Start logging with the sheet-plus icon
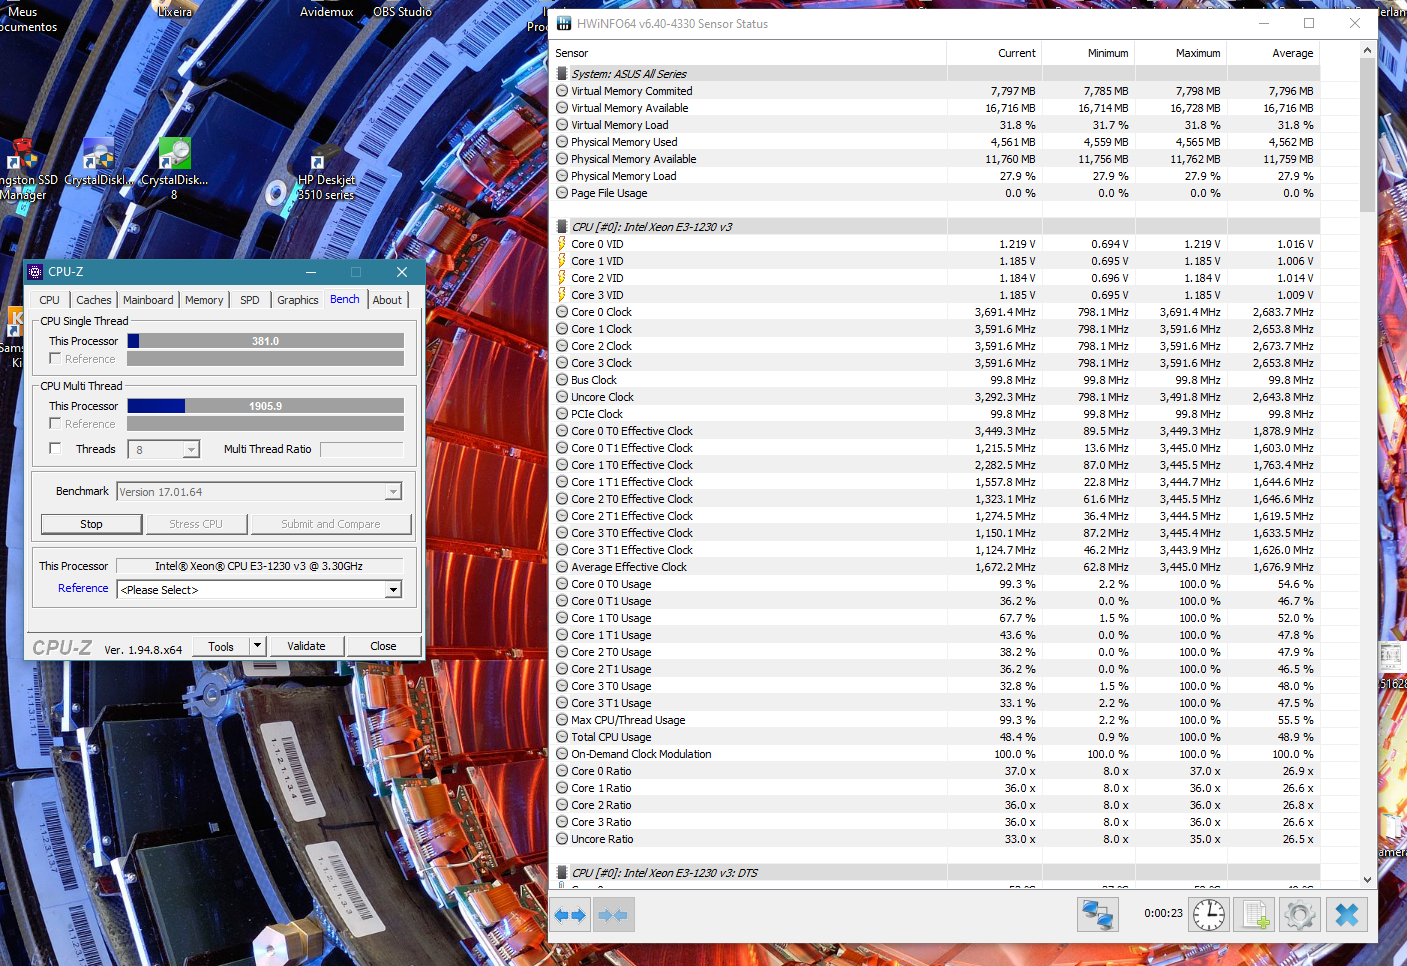Screen dimensions: 1407x966 [1254, 915]
